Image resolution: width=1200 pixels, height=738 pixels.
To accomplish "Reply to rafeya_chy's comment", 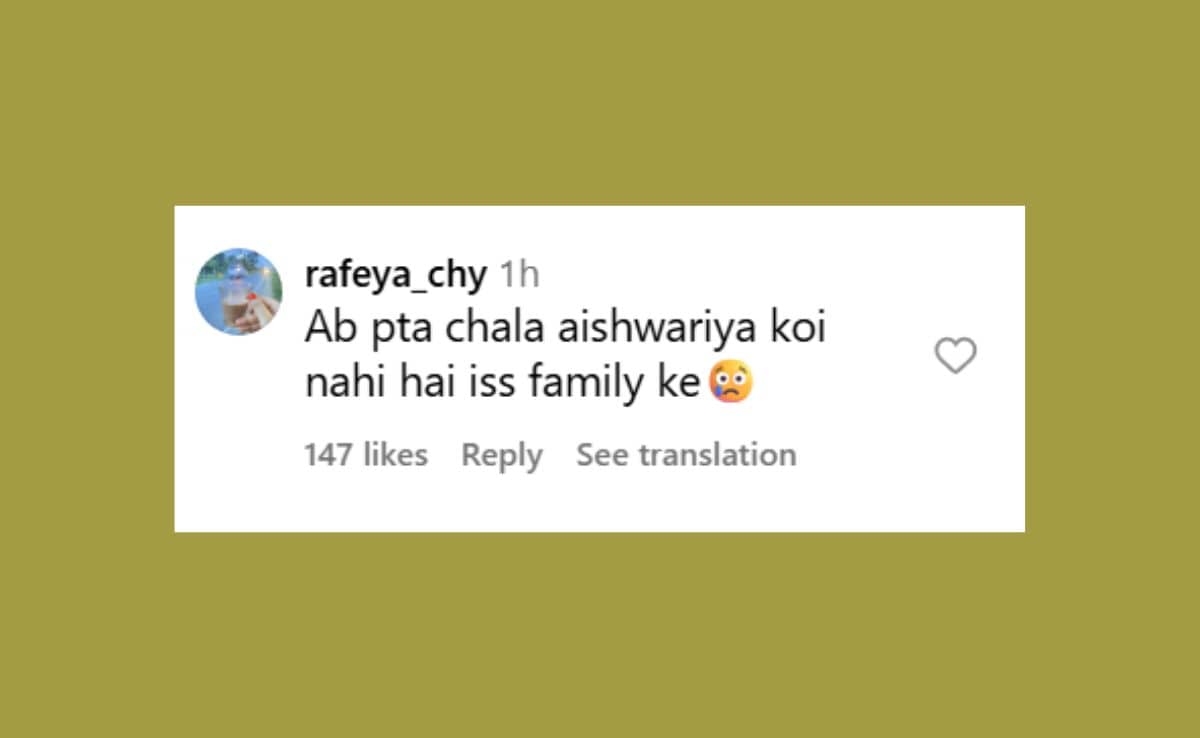I will click(502, 456).
